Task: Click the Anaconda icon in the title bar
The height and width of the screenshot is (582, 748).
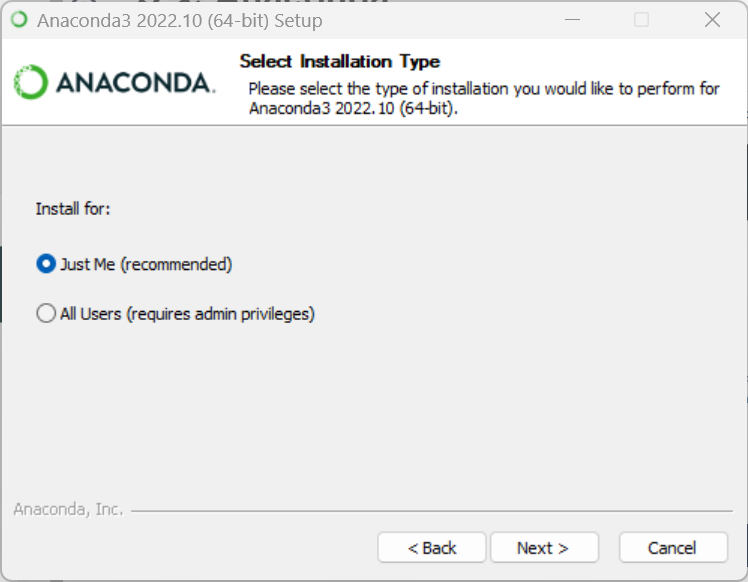Action: pyautogui.click(x=20, y=20)
